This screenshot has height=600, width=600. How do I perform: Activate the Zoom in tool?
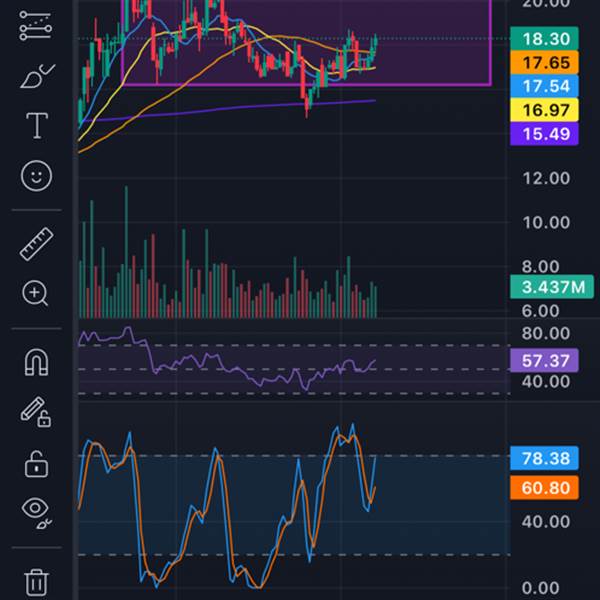click(35, 294)
